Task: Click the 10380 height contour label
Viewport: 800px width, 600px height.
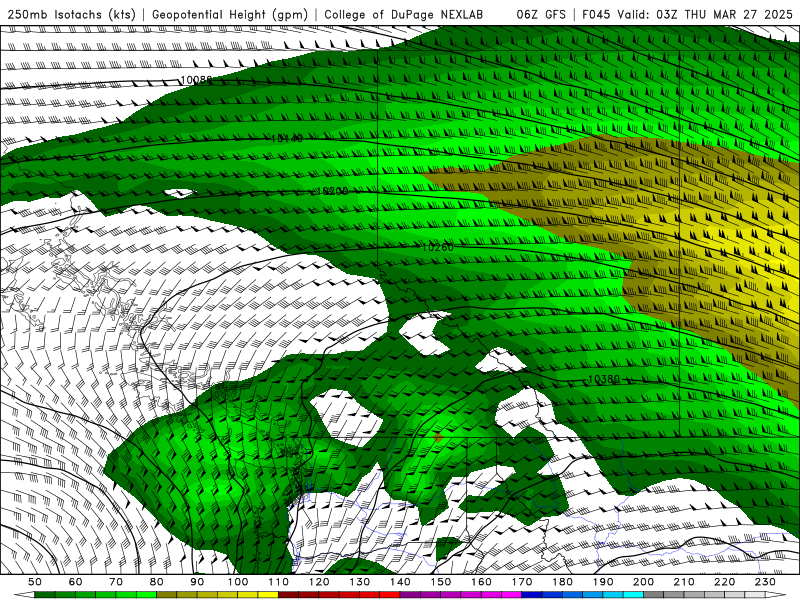Action: click(604, 379)
